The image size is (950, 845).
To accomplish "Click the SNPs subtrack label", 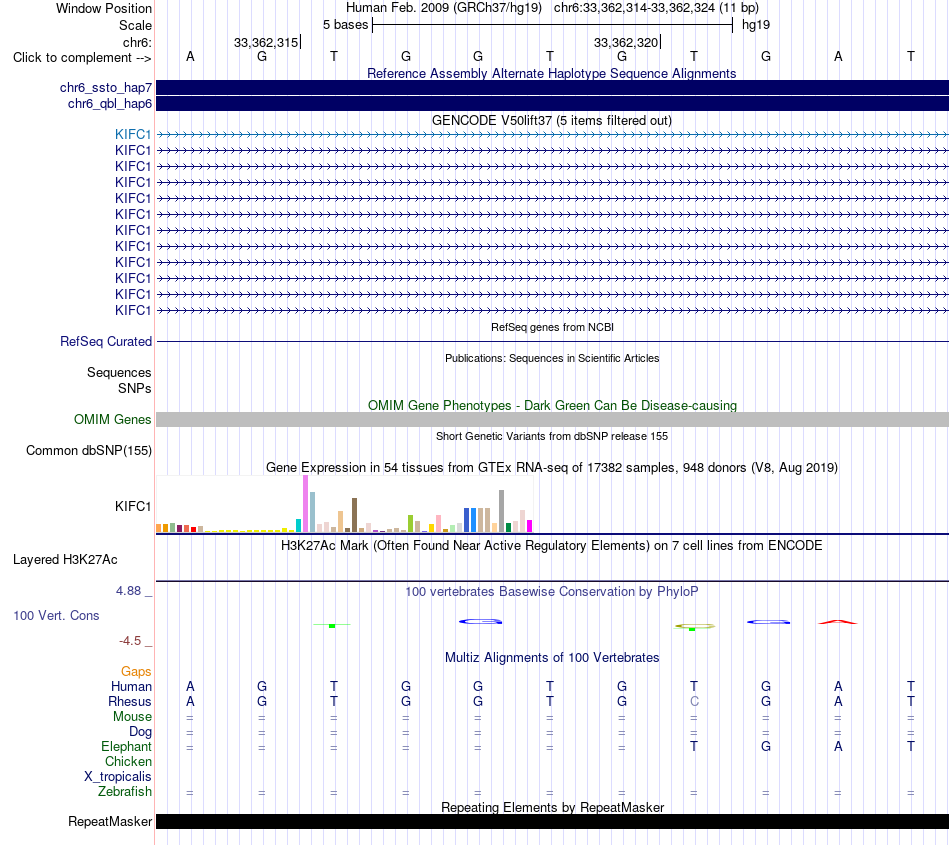I will (x=135, y=388).
